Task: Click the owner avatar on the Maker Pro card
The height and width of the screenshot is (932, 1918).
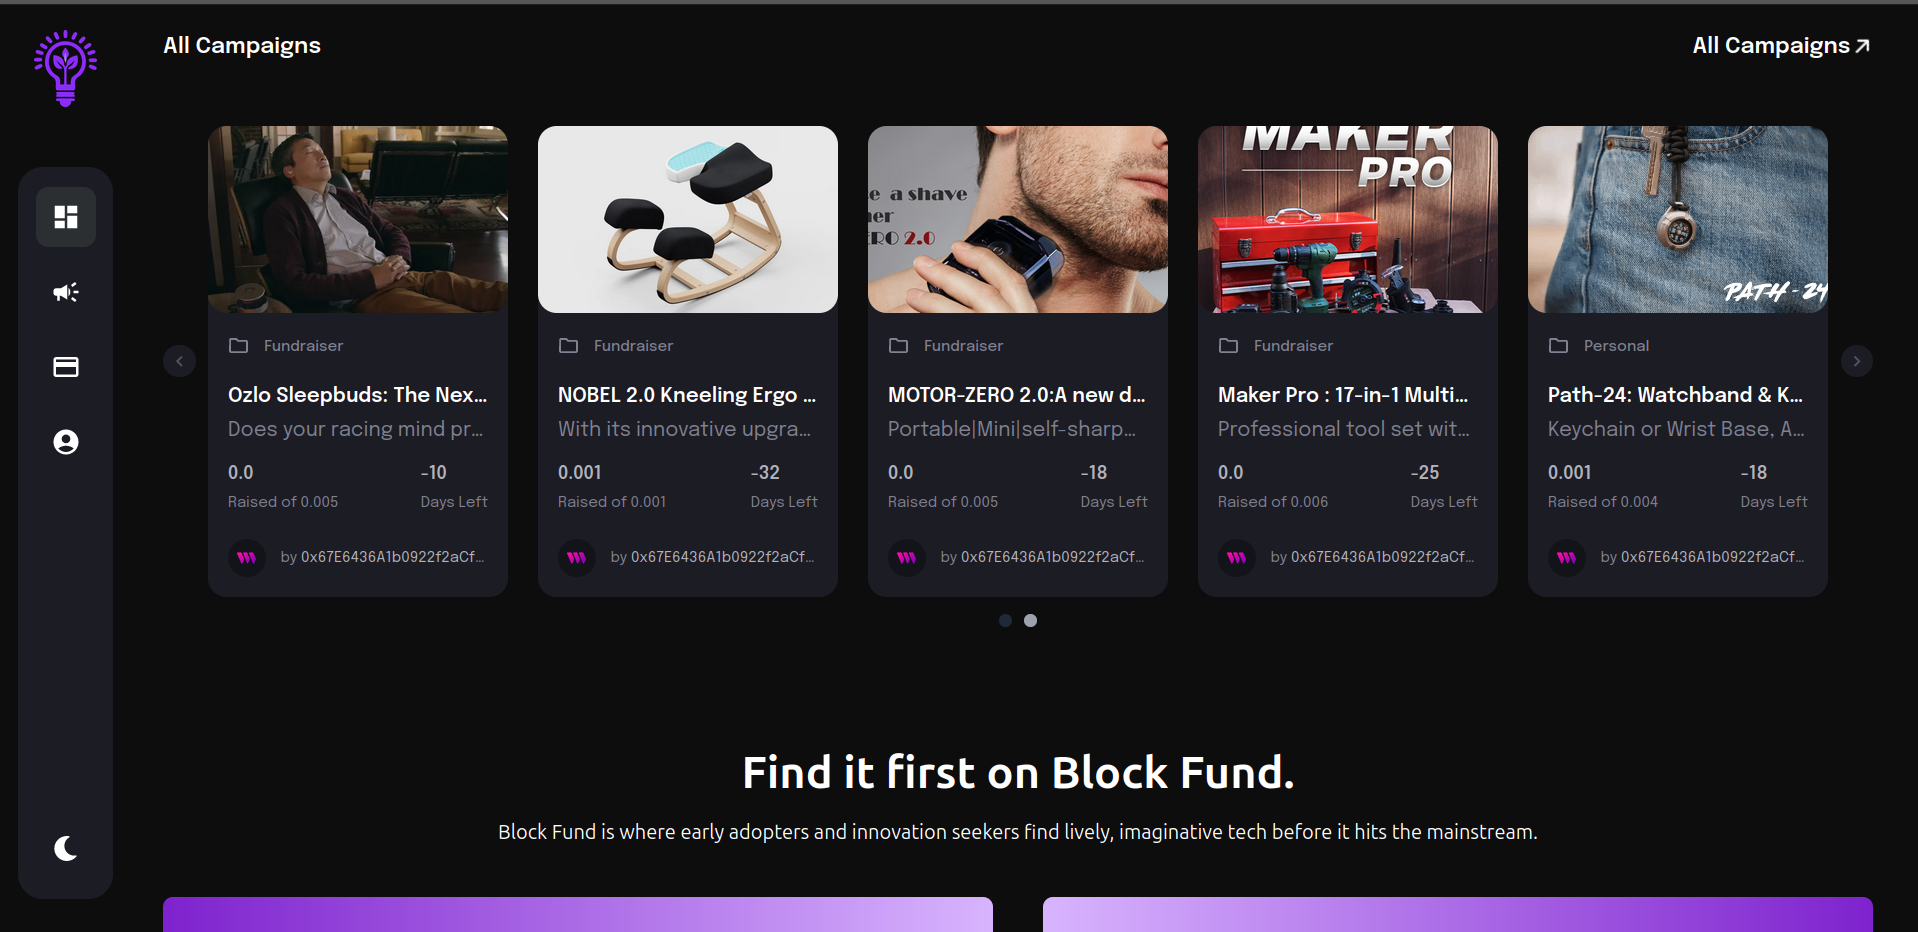Action: tap(1237, 557)
